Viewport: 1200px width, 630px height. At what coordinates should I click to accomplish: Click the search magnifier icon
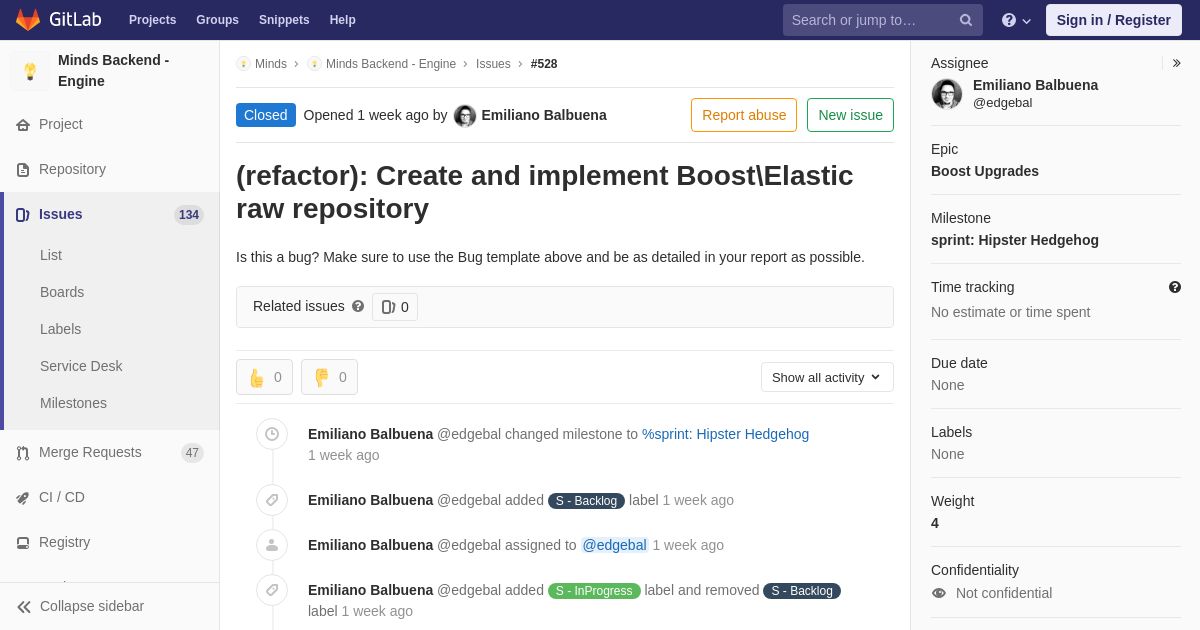966,20
